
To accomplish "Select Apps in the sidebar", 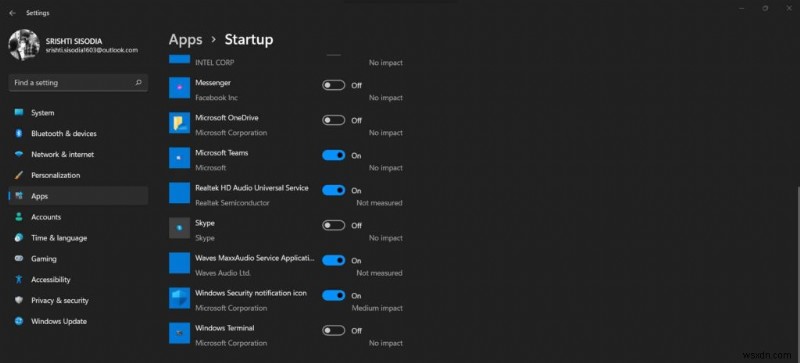I will coord(78,196).
